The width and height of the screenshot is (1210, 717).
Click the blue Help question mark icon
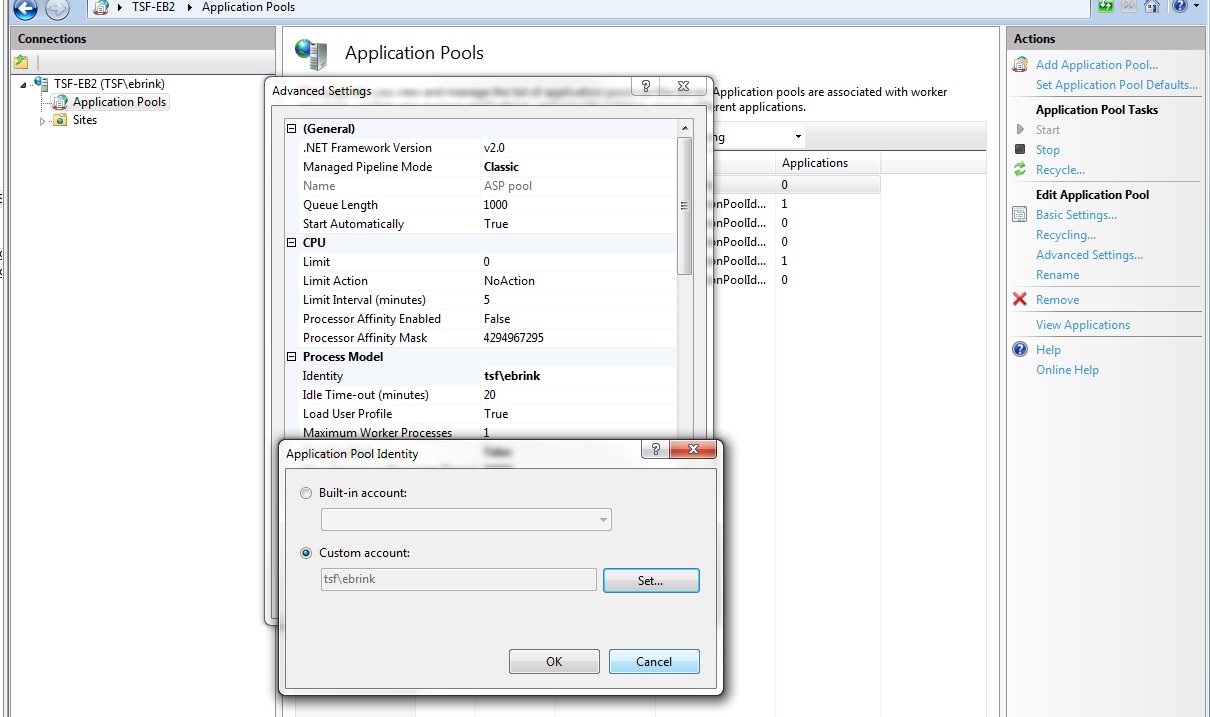point(1020,350)
